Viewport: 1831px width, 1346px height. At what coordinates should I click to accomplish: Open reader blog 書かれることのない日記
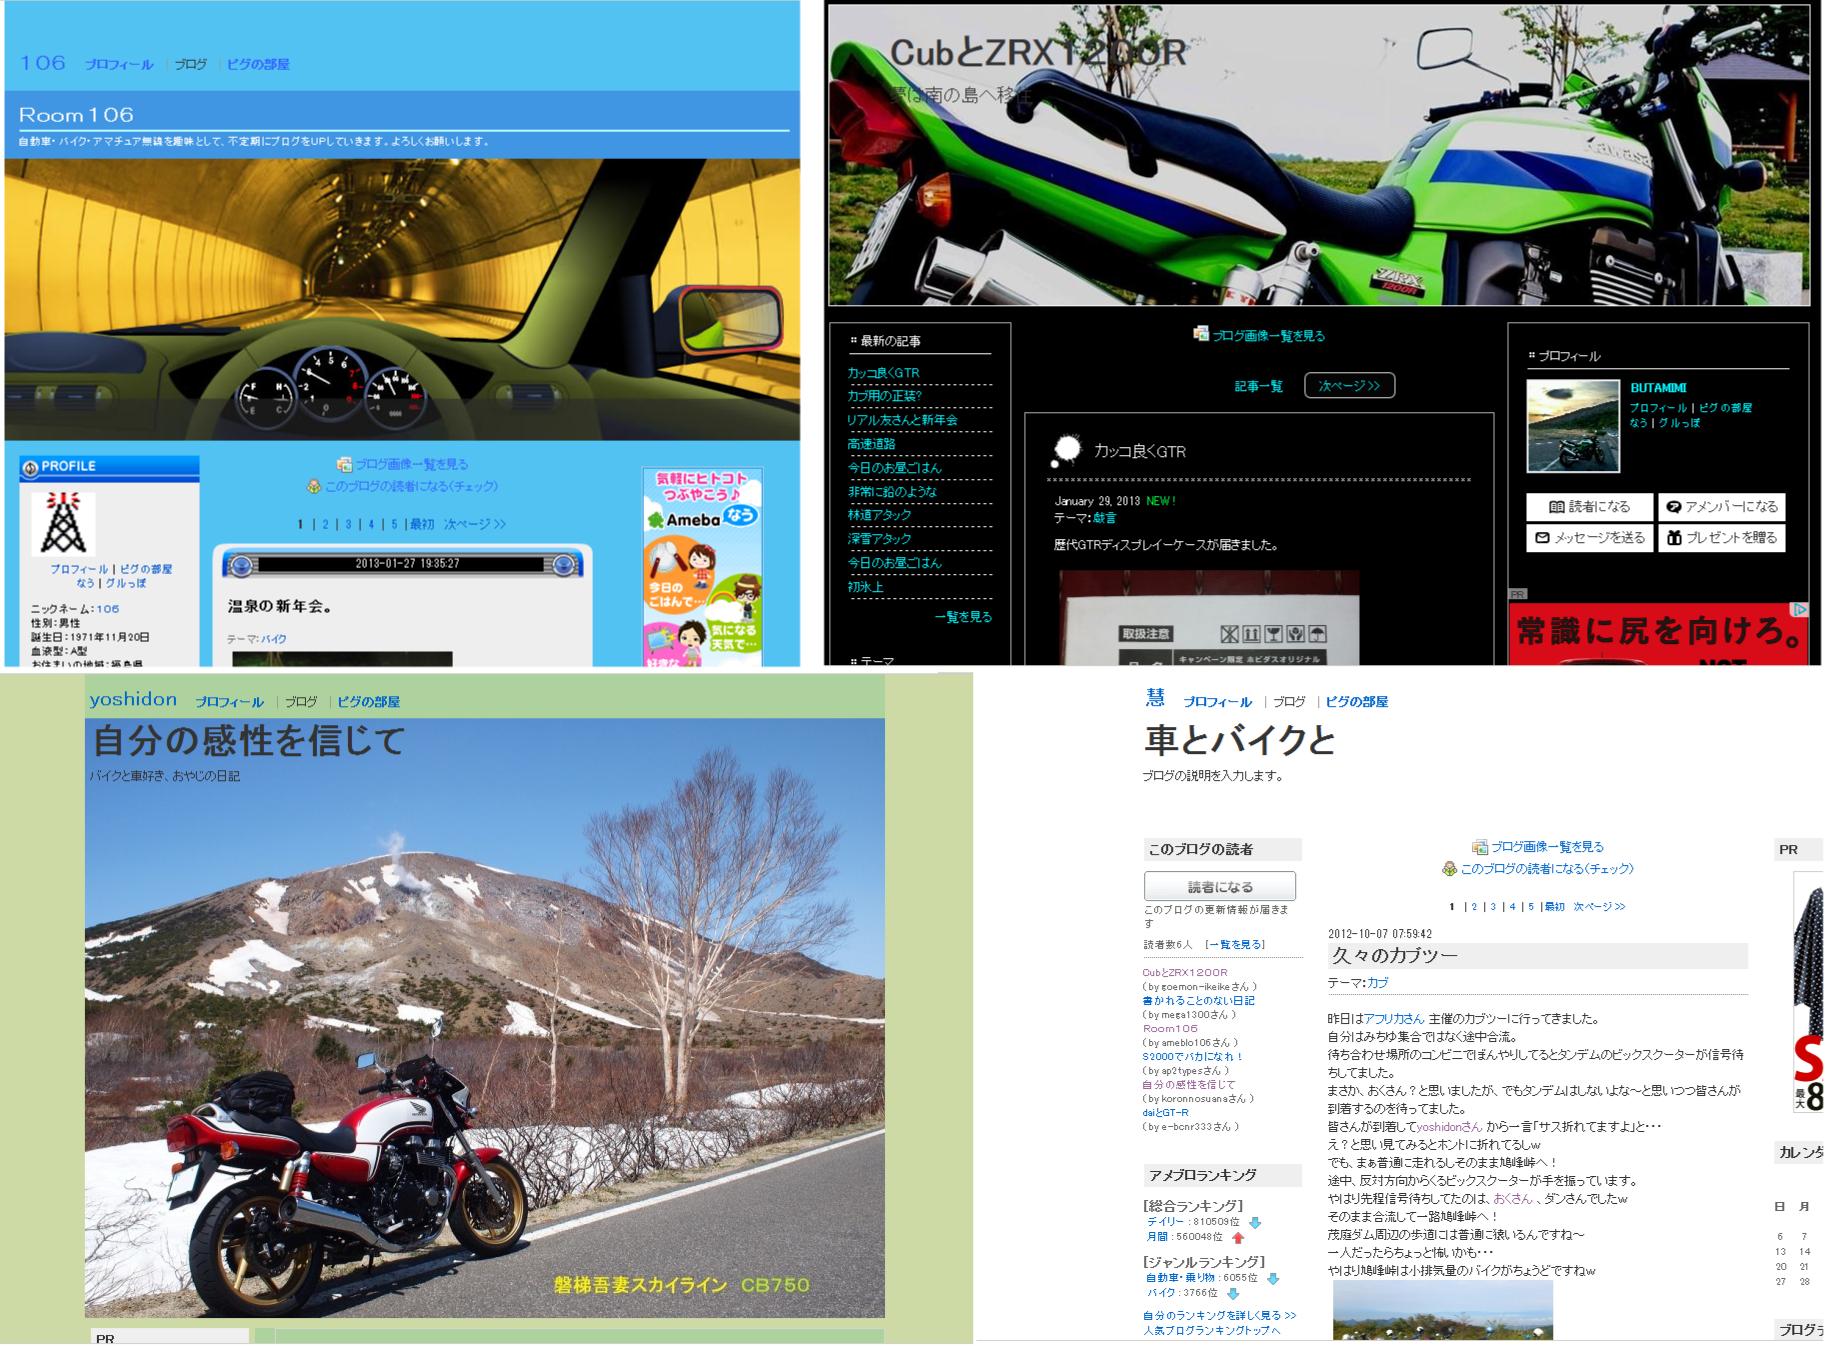pyautogui.click(x=1199, y=1000)
